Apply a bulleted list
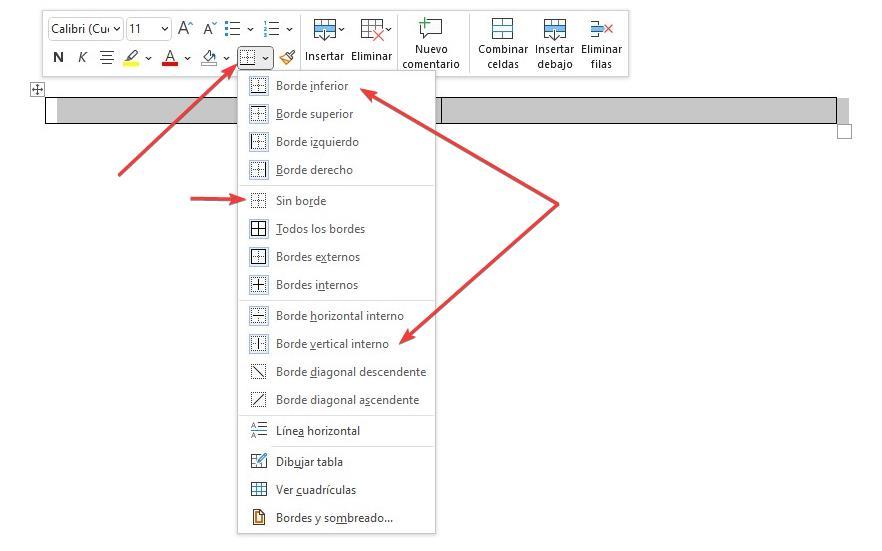882x551 pixels. [x=232, y=28]
